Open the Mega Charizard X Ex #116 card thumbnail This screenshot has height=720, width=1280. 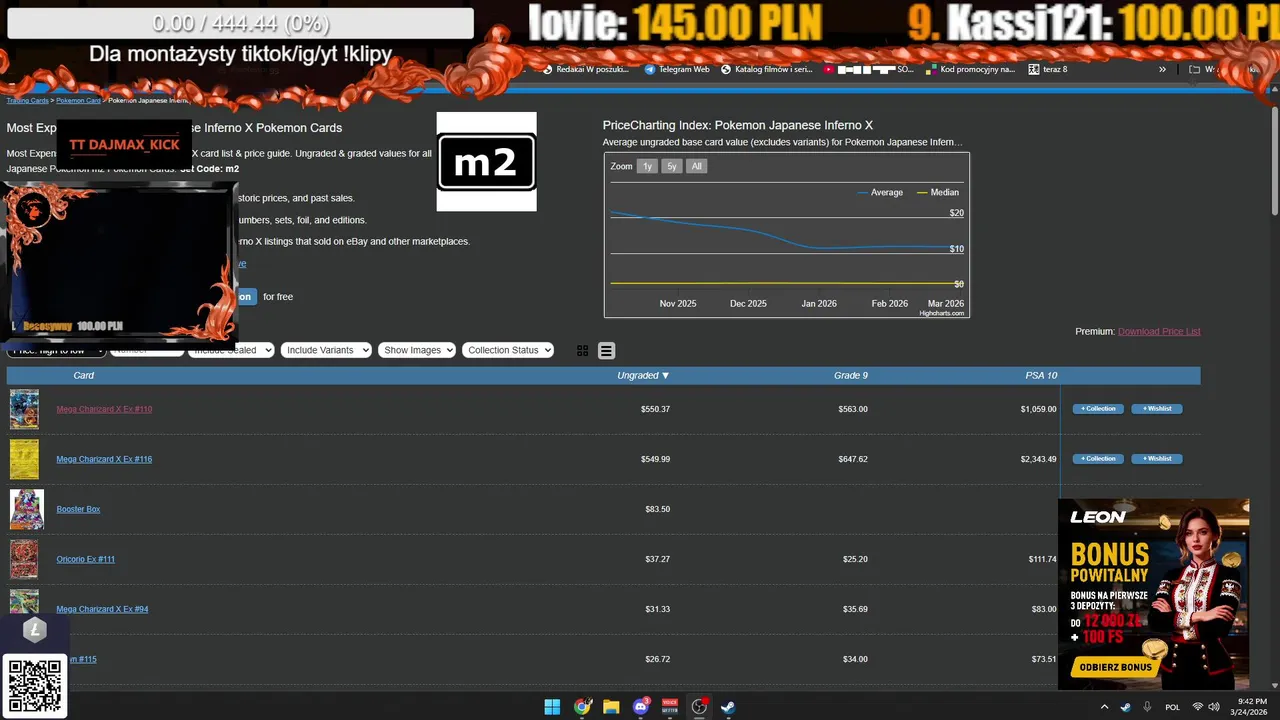[x=24, y=459]
